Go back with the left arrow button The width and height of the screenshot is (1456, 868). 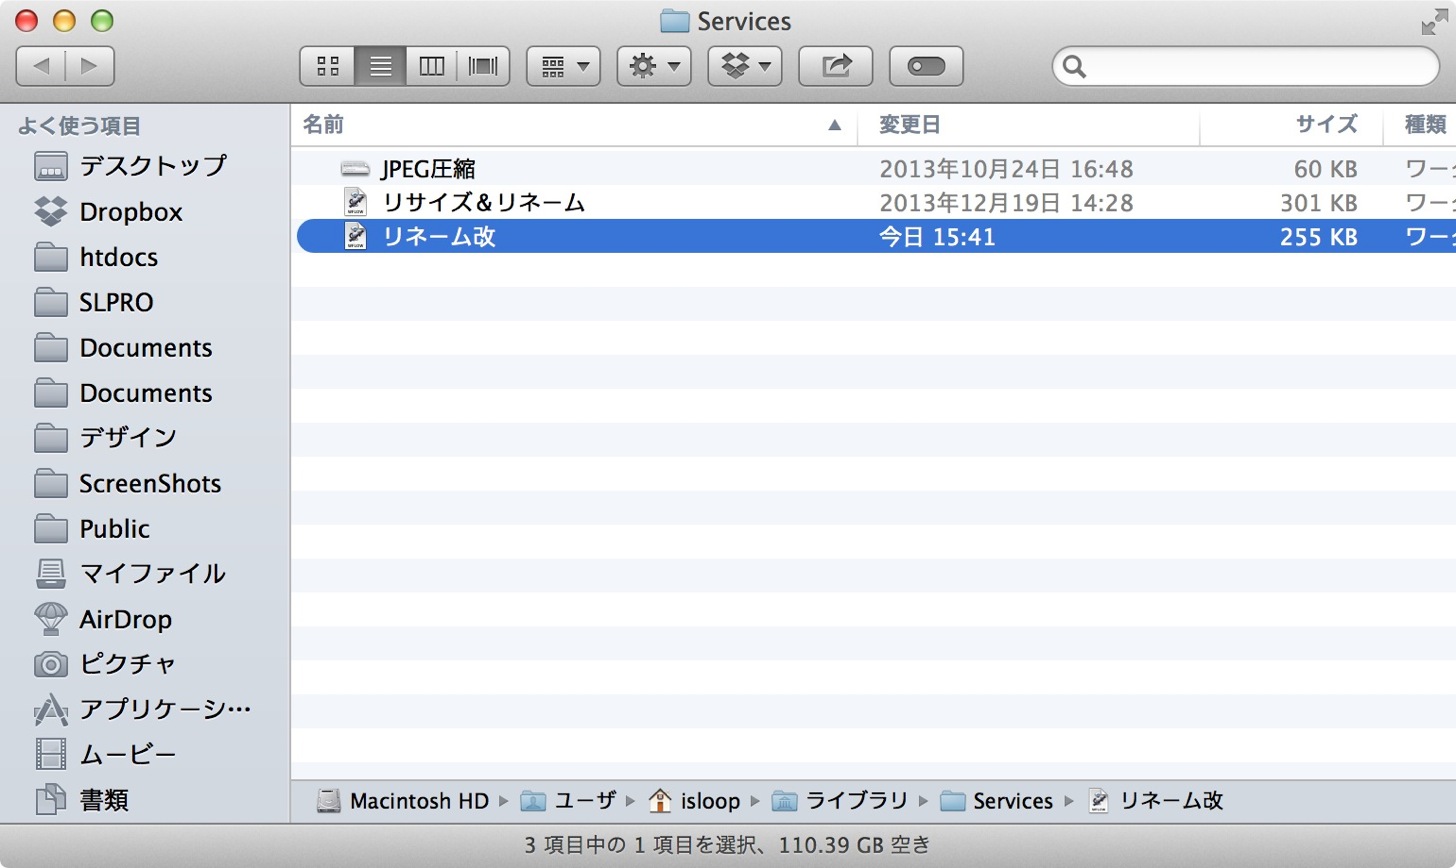click(x=41, y=66)
